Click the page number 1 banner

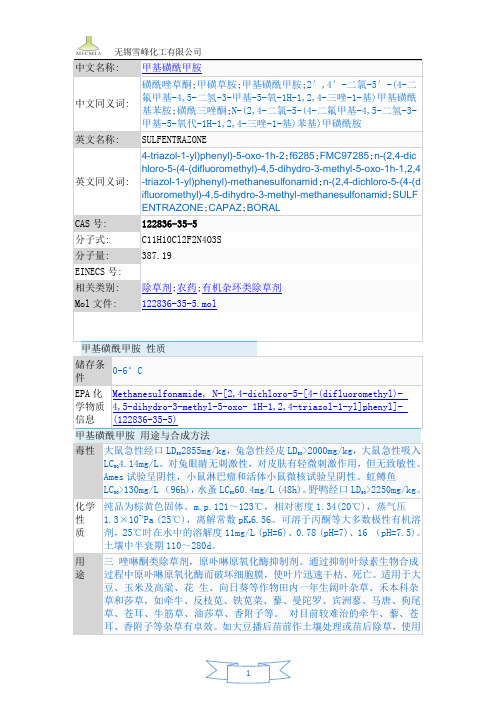click(248, 672)
